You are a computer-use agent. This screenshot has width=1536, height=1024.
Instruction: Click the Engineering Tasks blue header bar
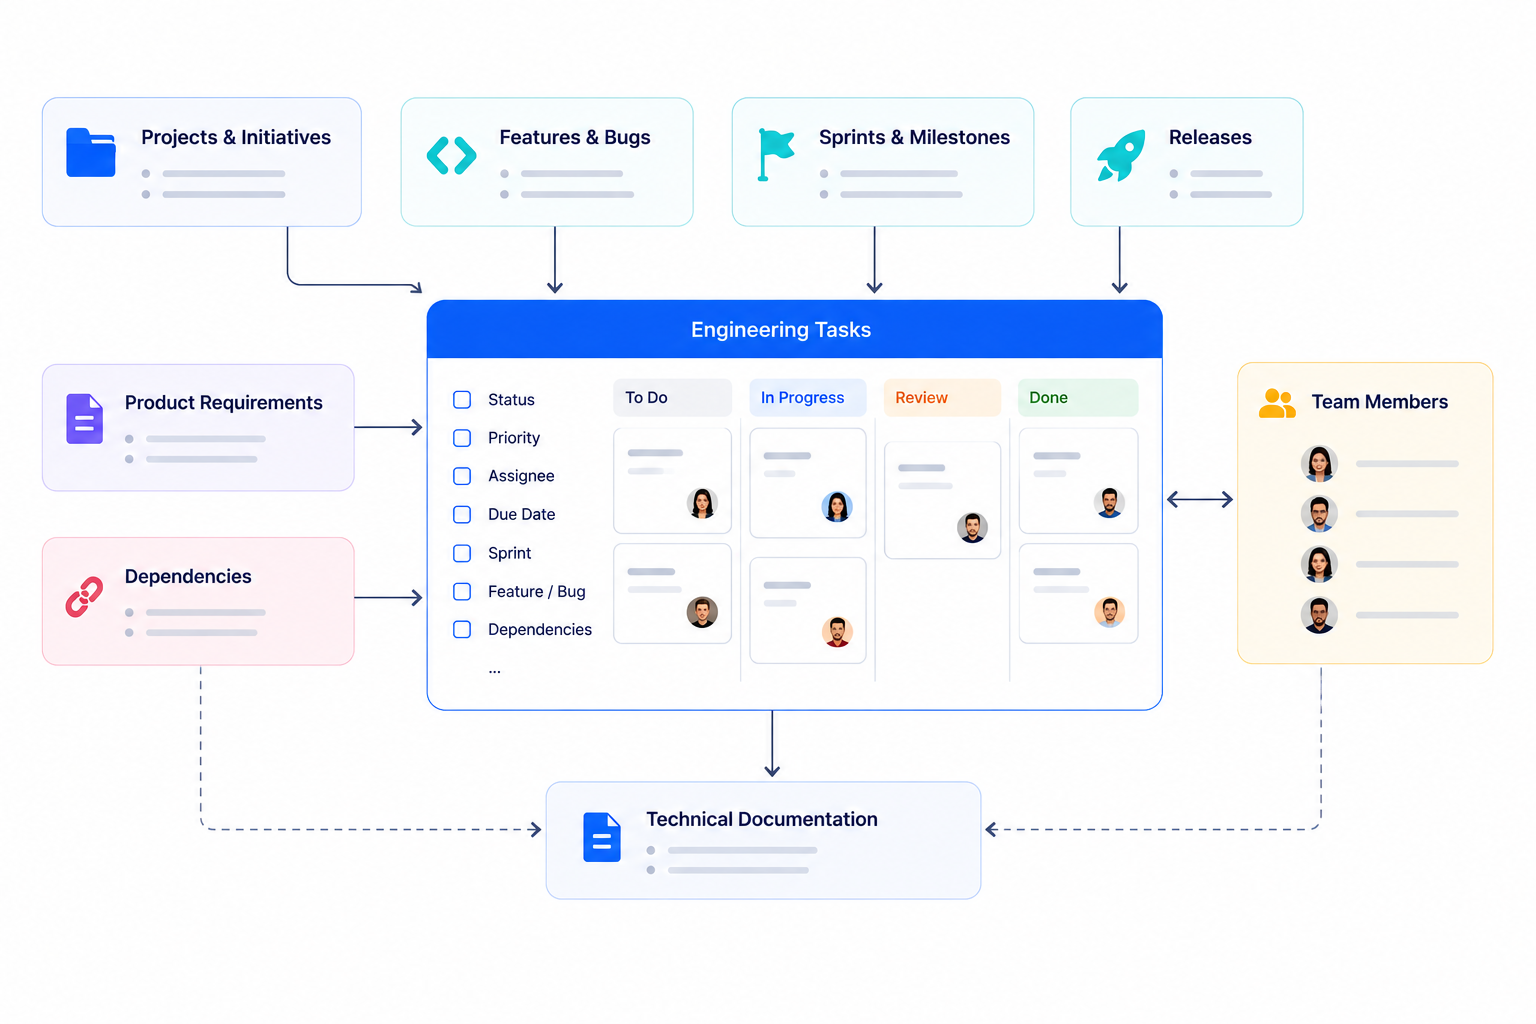pyautogui.click(x=794, y=329)
